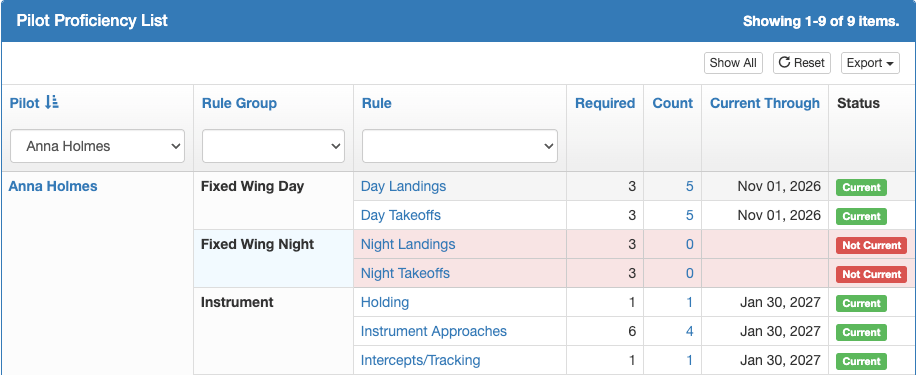916x375 pixels.
Task: Click Not Current badge for Night Takeoffs
Action: pyautogui.click(x=871, y=275)
